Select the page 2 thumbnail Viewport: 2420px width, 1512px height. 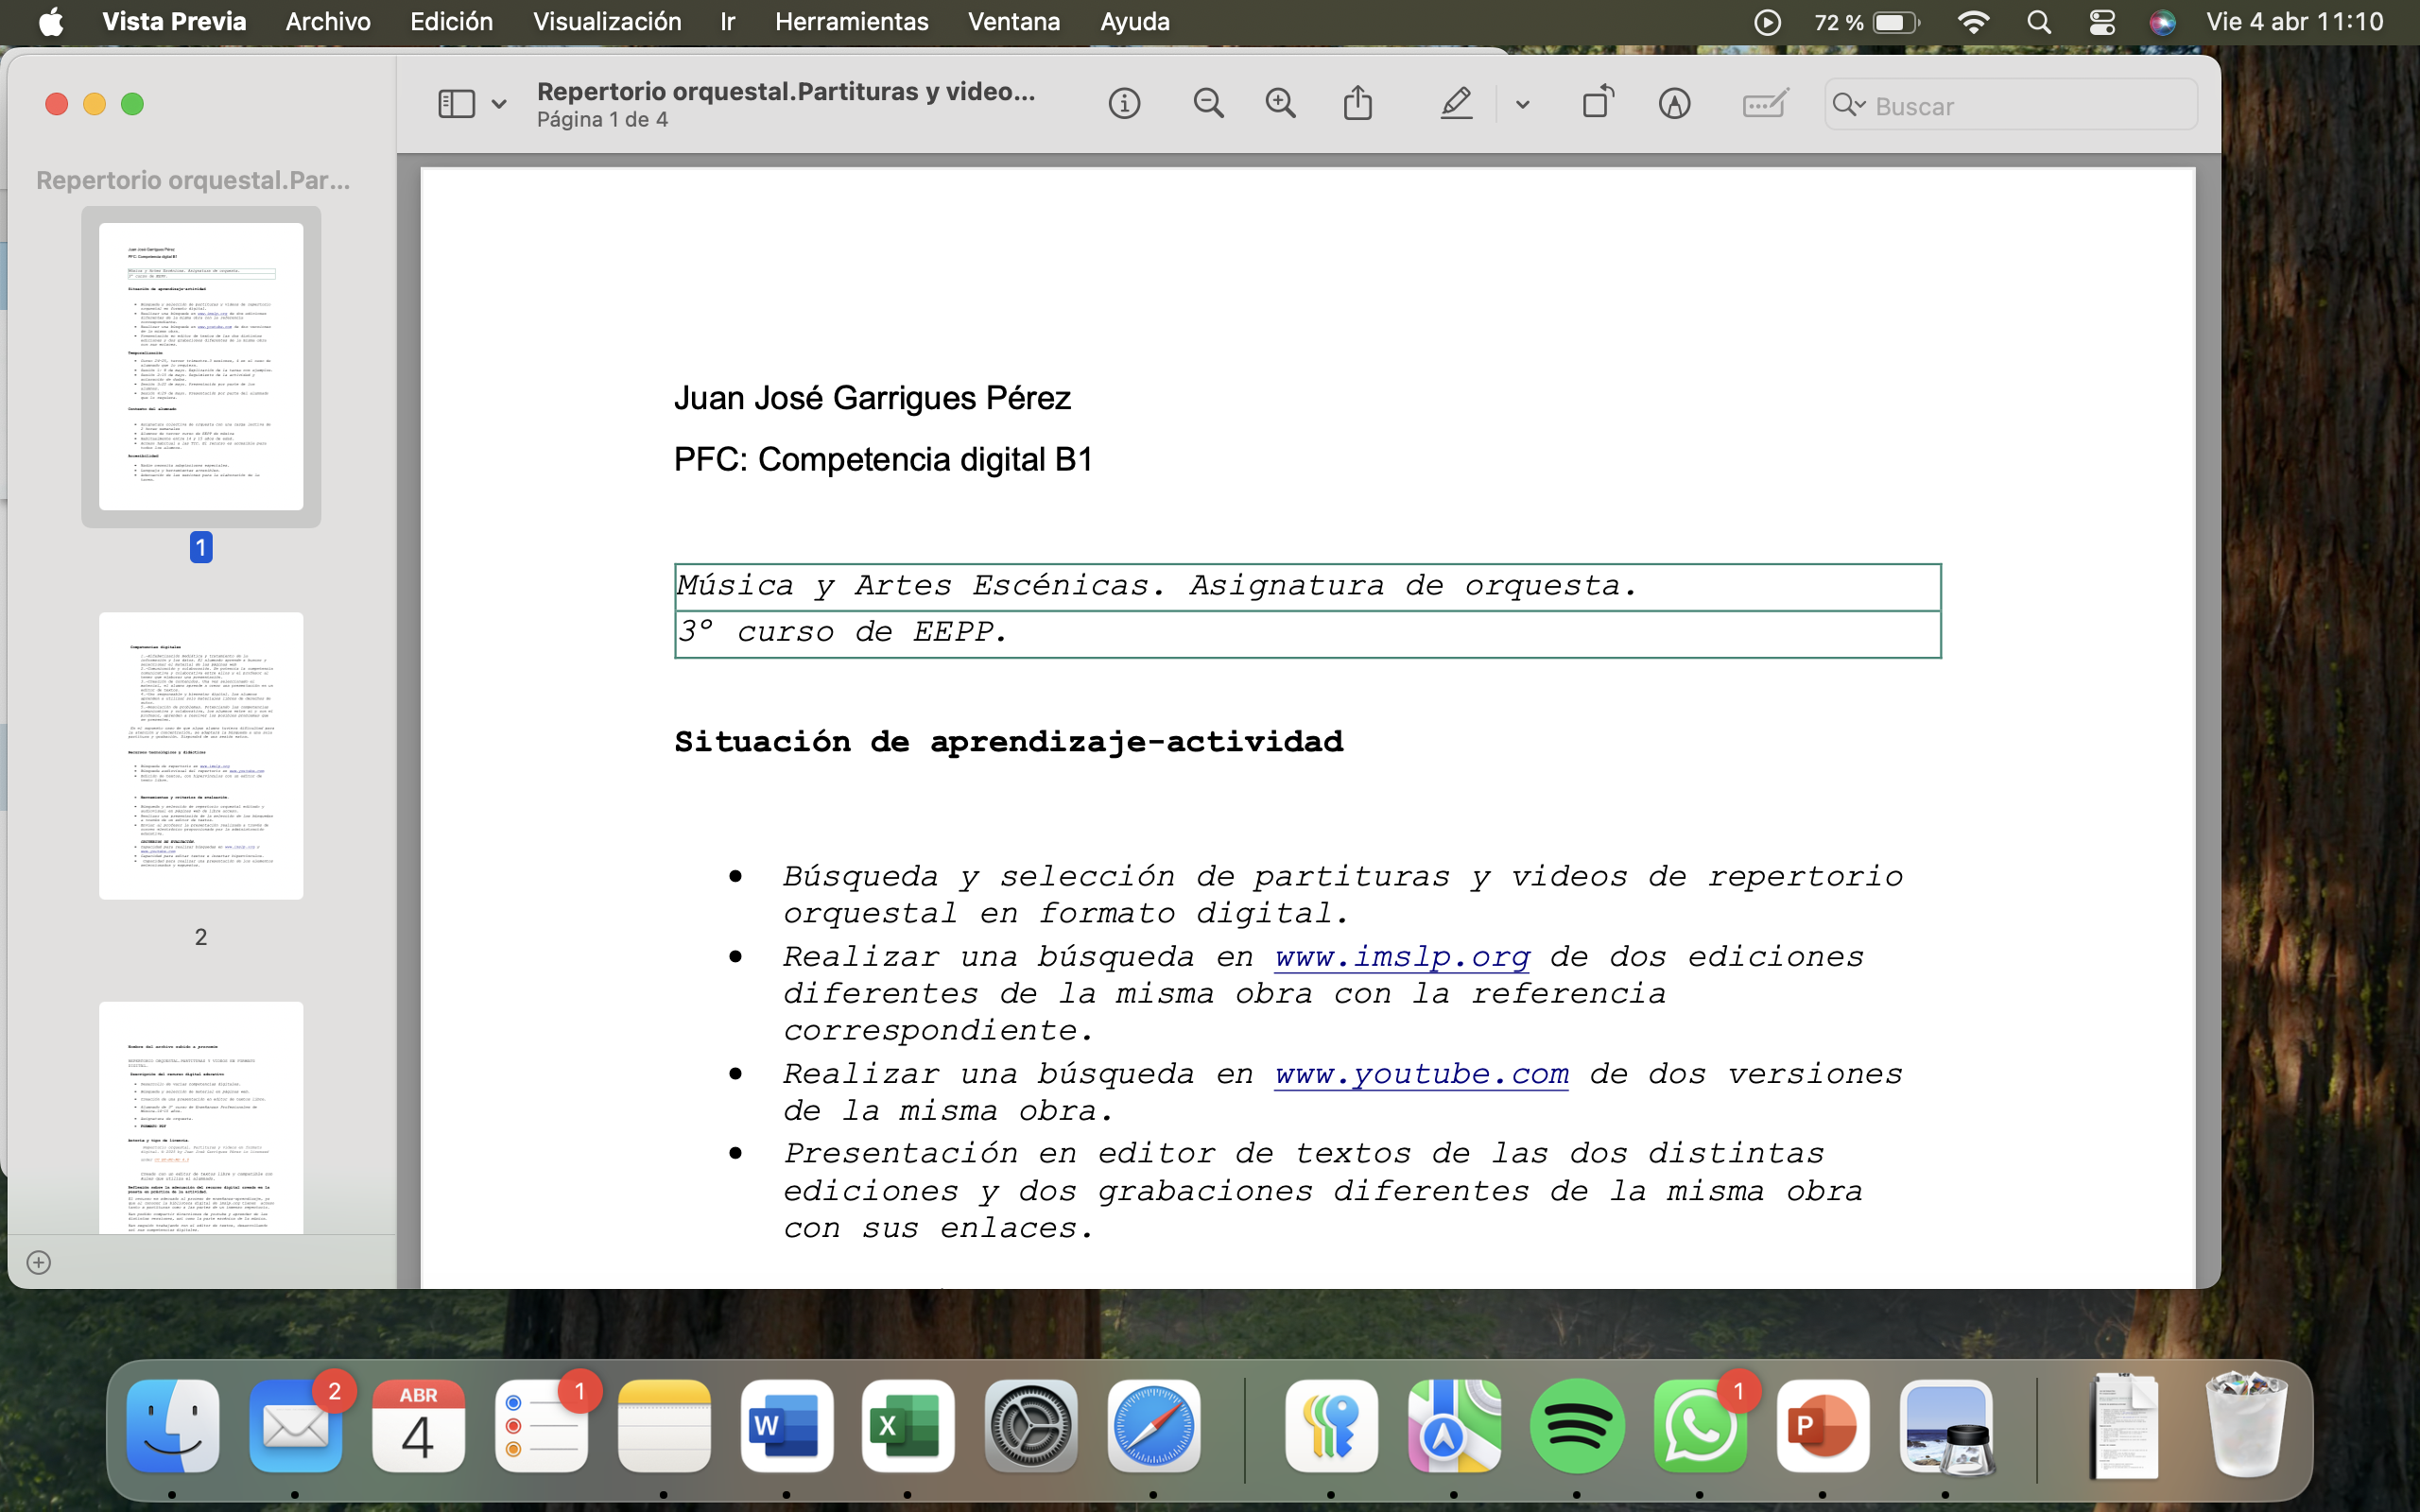(x=201, y=756)
